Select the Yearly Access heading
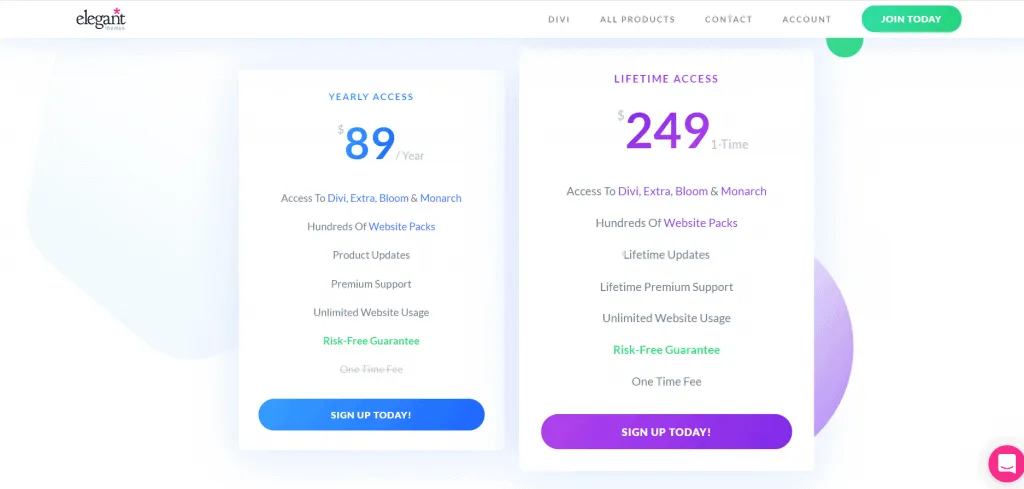Viewport: 1024px width, 489px height. click(x=371, y=97)
